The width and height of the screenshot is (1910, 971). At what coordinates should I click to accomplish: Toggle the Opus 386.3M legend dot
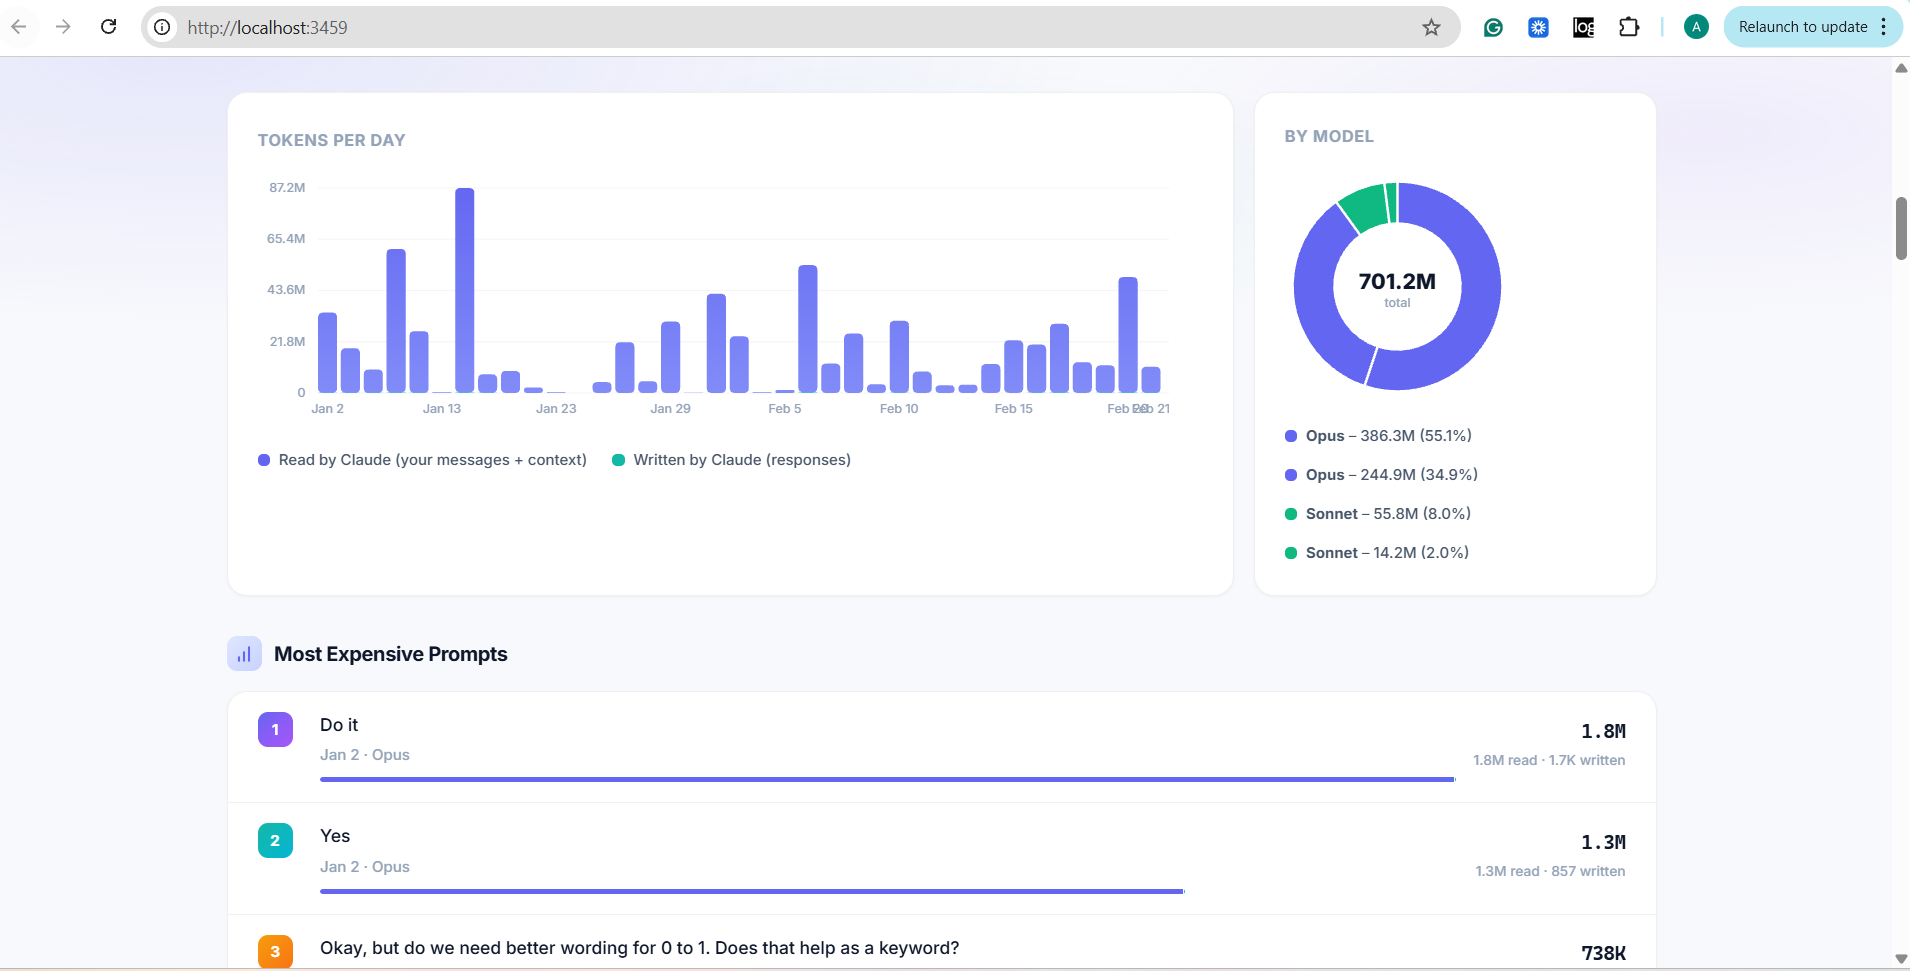coord(1290,436)
